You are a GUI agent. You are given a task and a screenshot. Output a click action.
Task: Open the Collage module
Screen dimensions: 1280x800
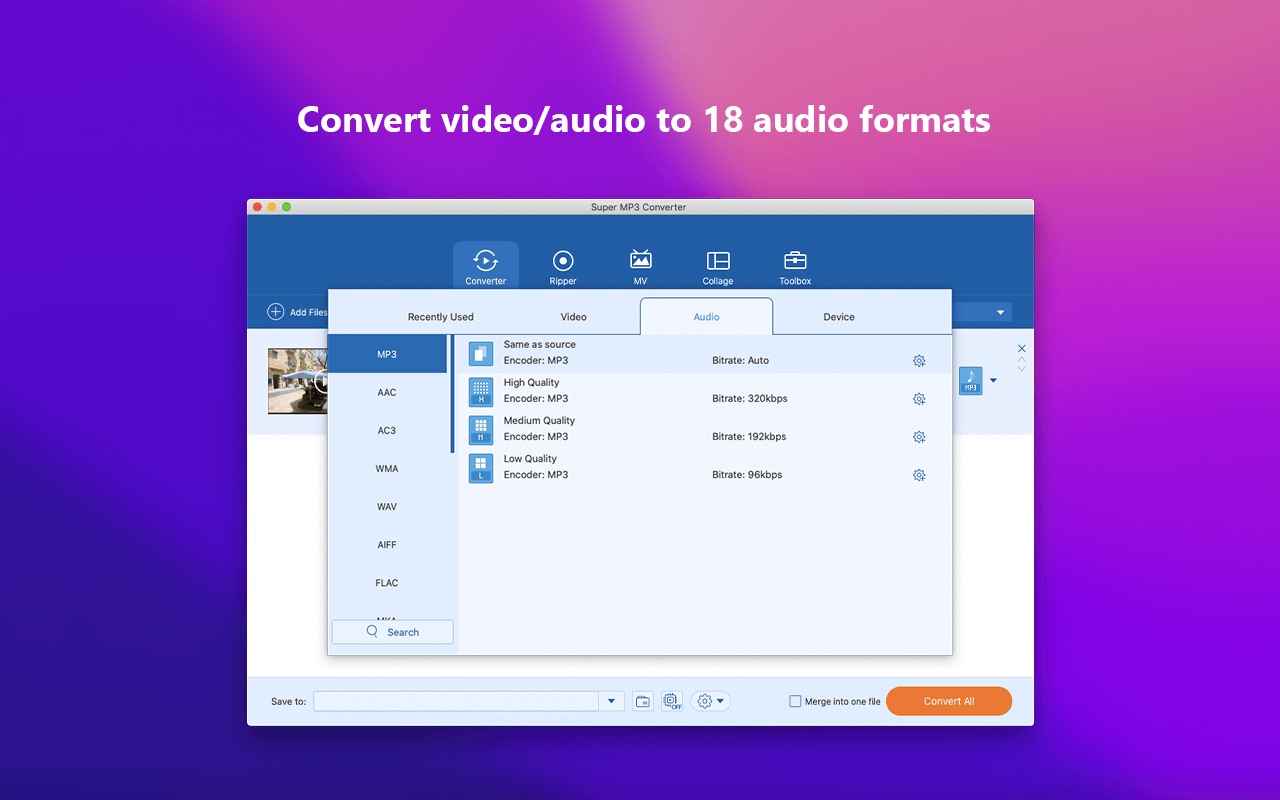718,266
